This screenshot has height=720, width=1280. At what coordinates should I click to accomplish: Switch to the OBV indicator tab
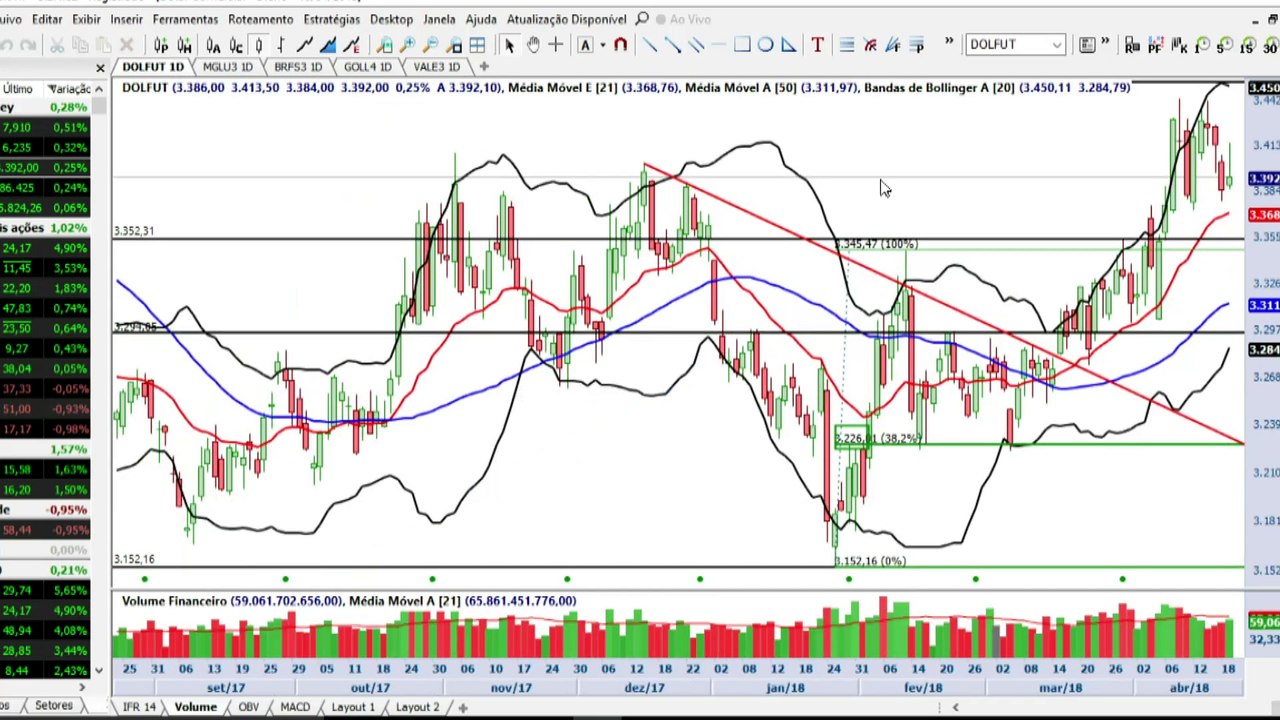(x=248, y=707)
